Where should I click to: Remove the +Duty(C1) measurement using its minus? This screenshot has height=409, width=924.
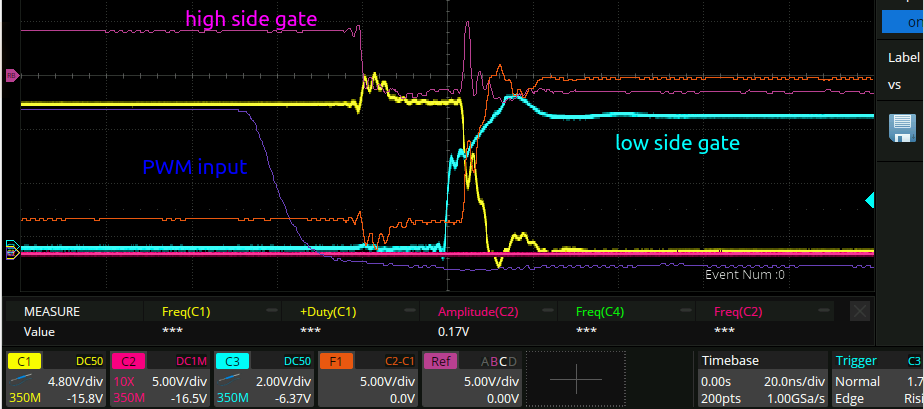(410, 311)
